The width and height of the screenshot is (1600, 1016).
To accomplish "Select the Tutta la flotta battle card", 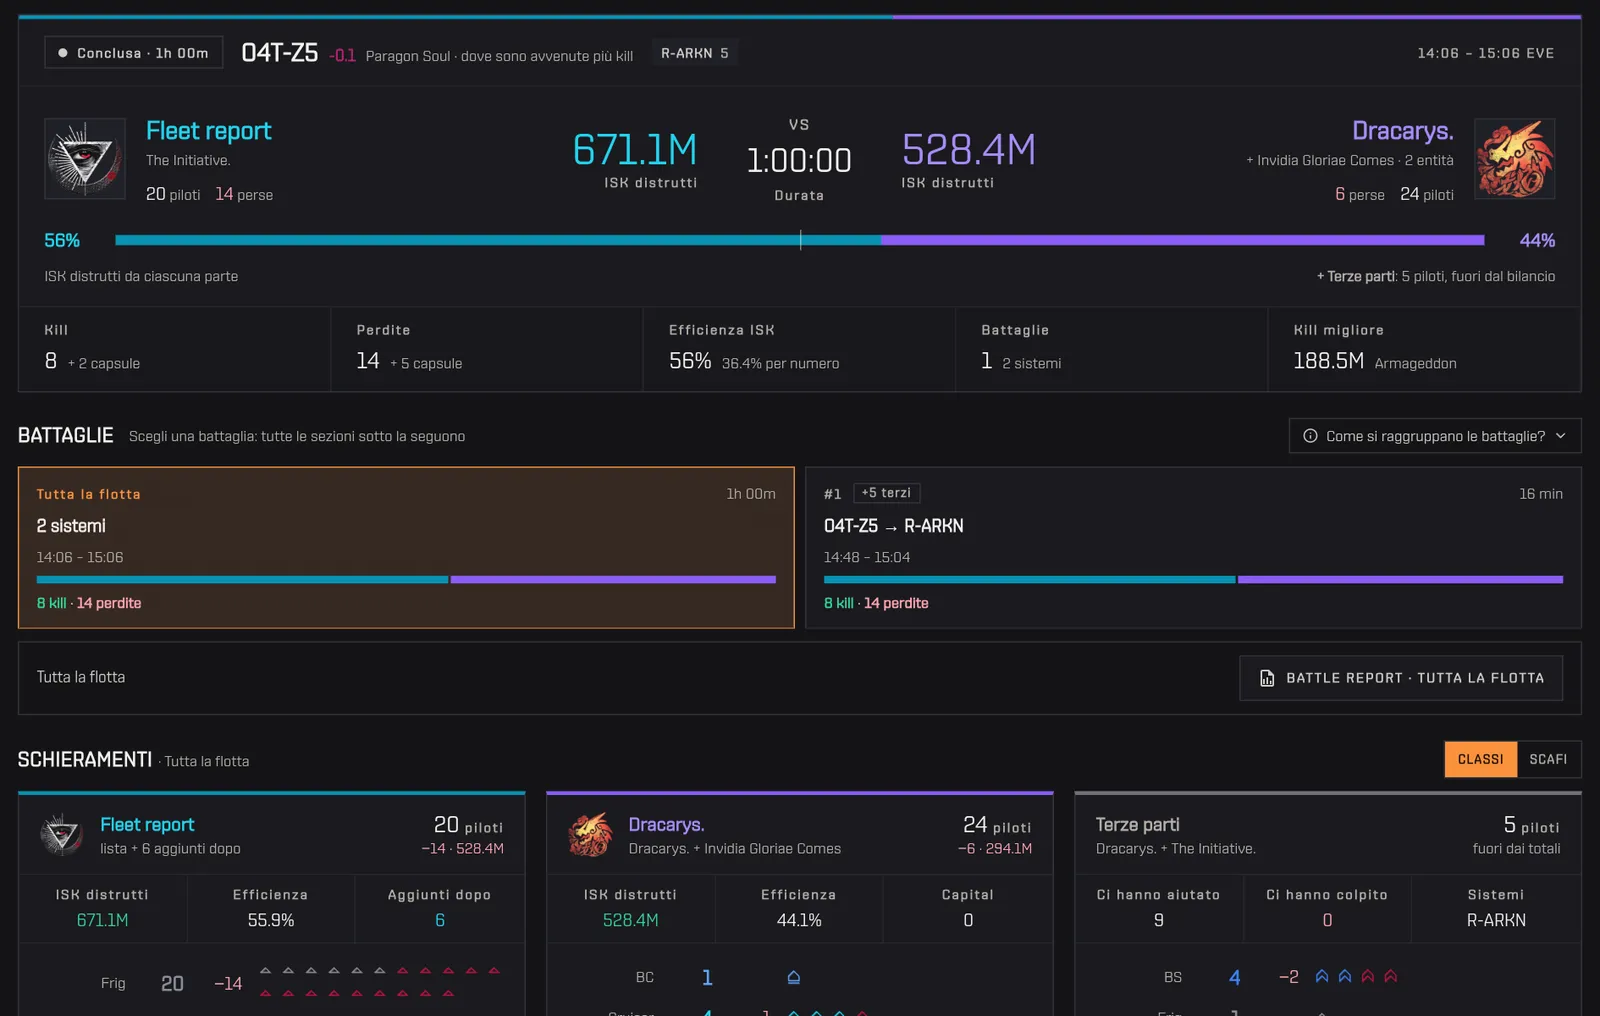I will click(406, 547).
